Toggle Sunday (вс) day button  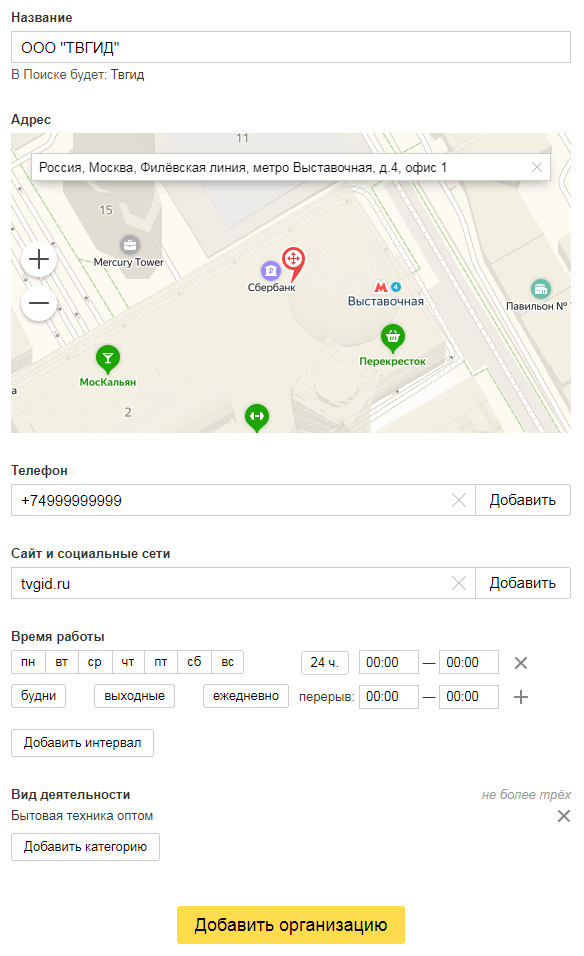[x=227, y=662]
